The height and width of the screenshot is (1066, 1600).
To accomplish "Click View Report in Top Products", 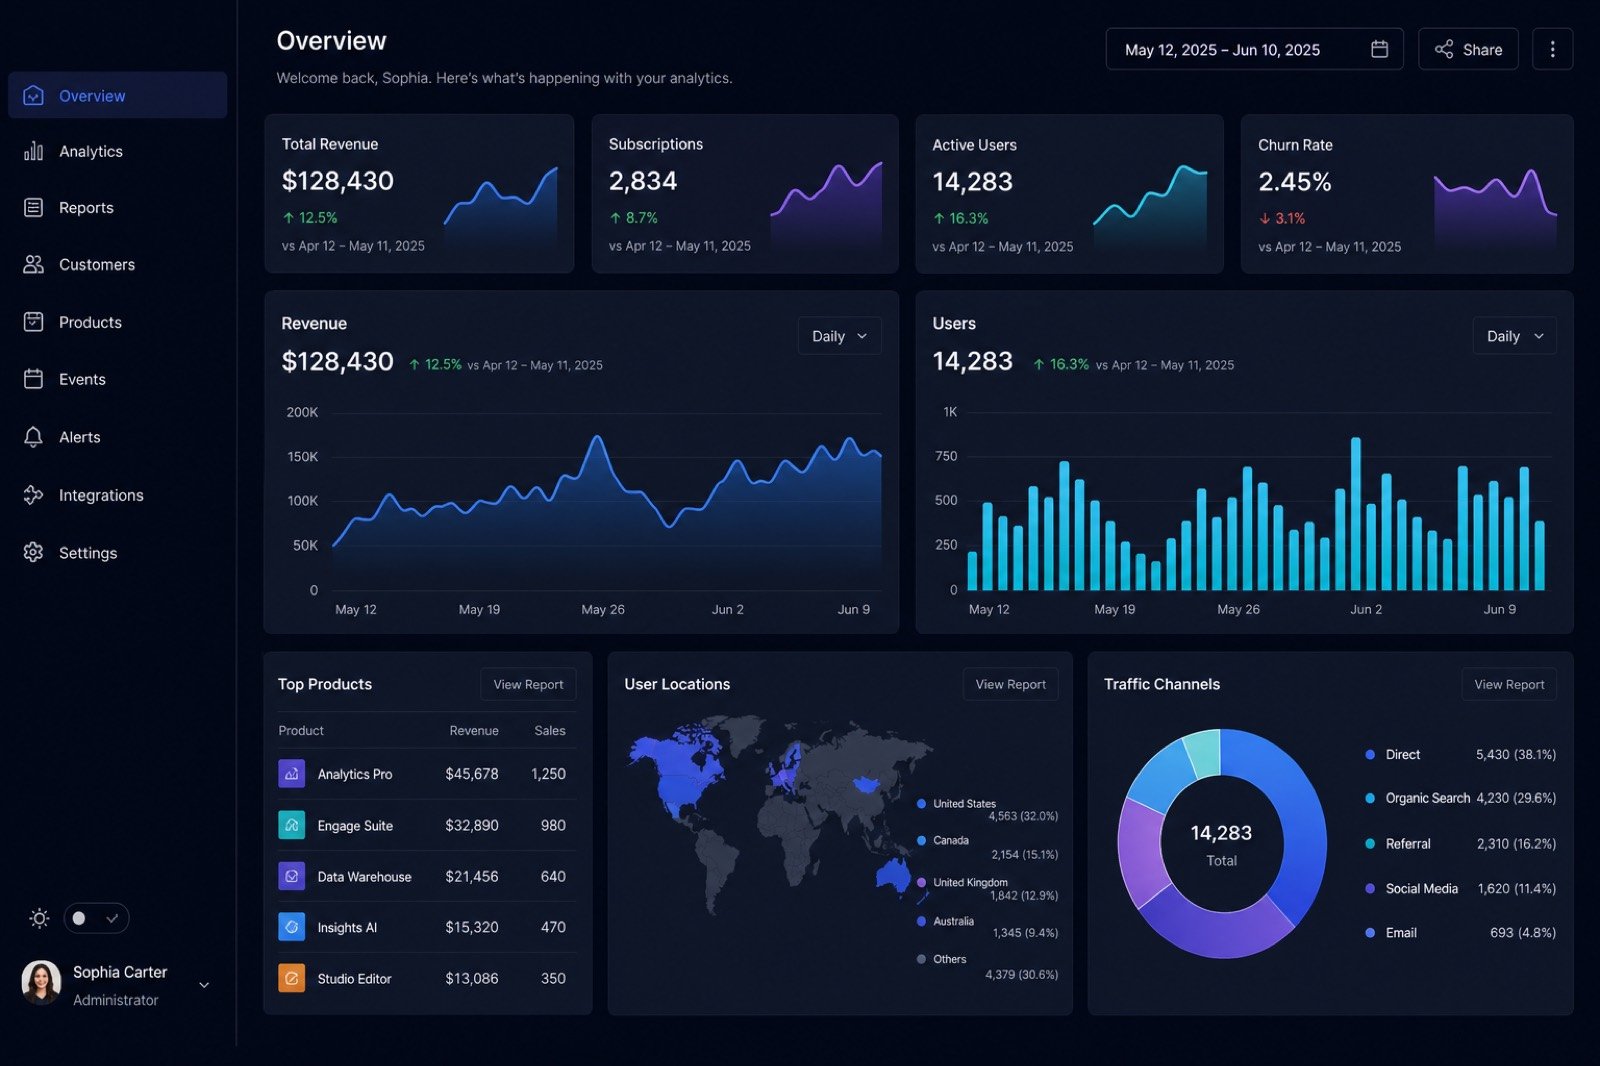I will pos(528,684).
